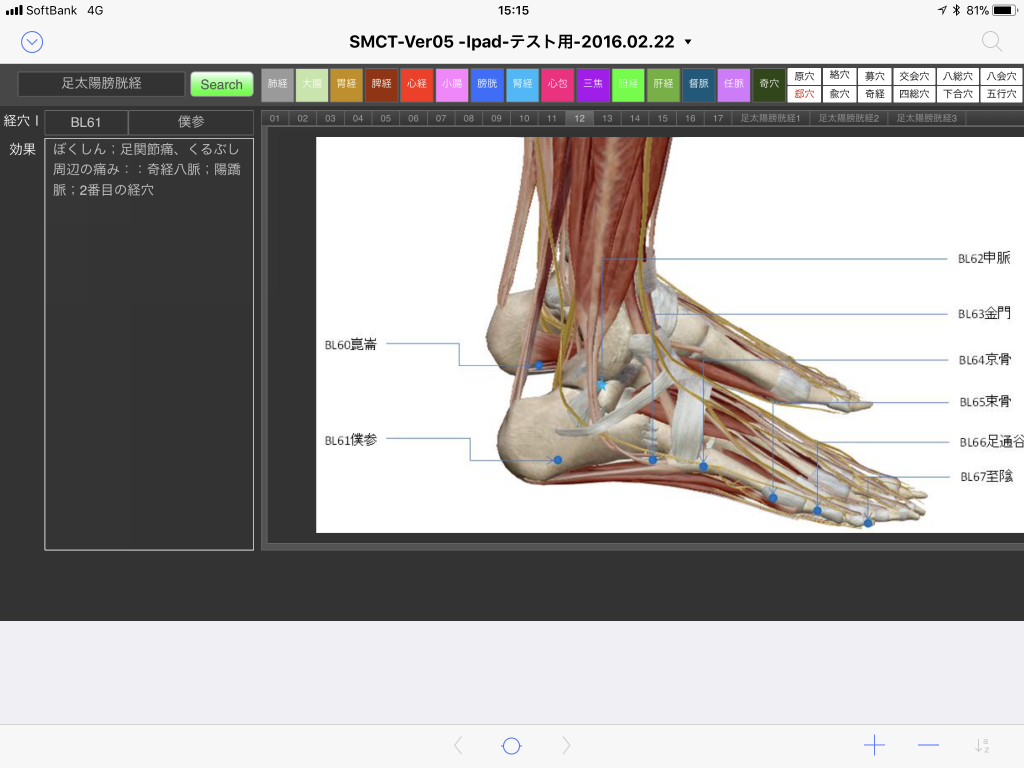
Task: Select the 肺経 gray meridian button
Action: click(277, 85)
